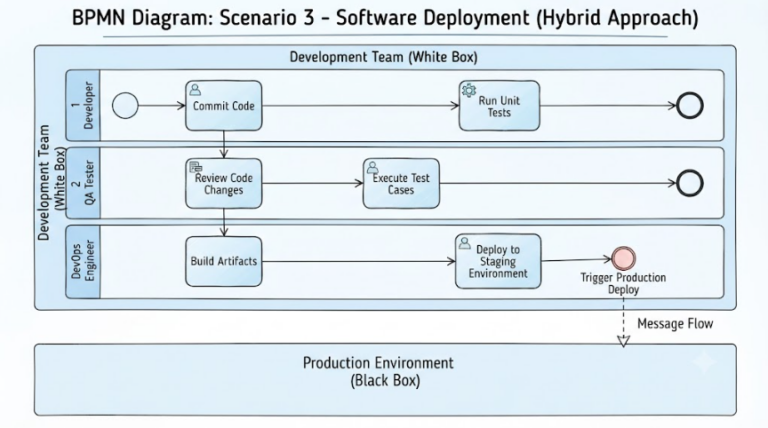Screen dimensions: 768x428
Task: Click the Developer lane header
Action: click(83, 105)
